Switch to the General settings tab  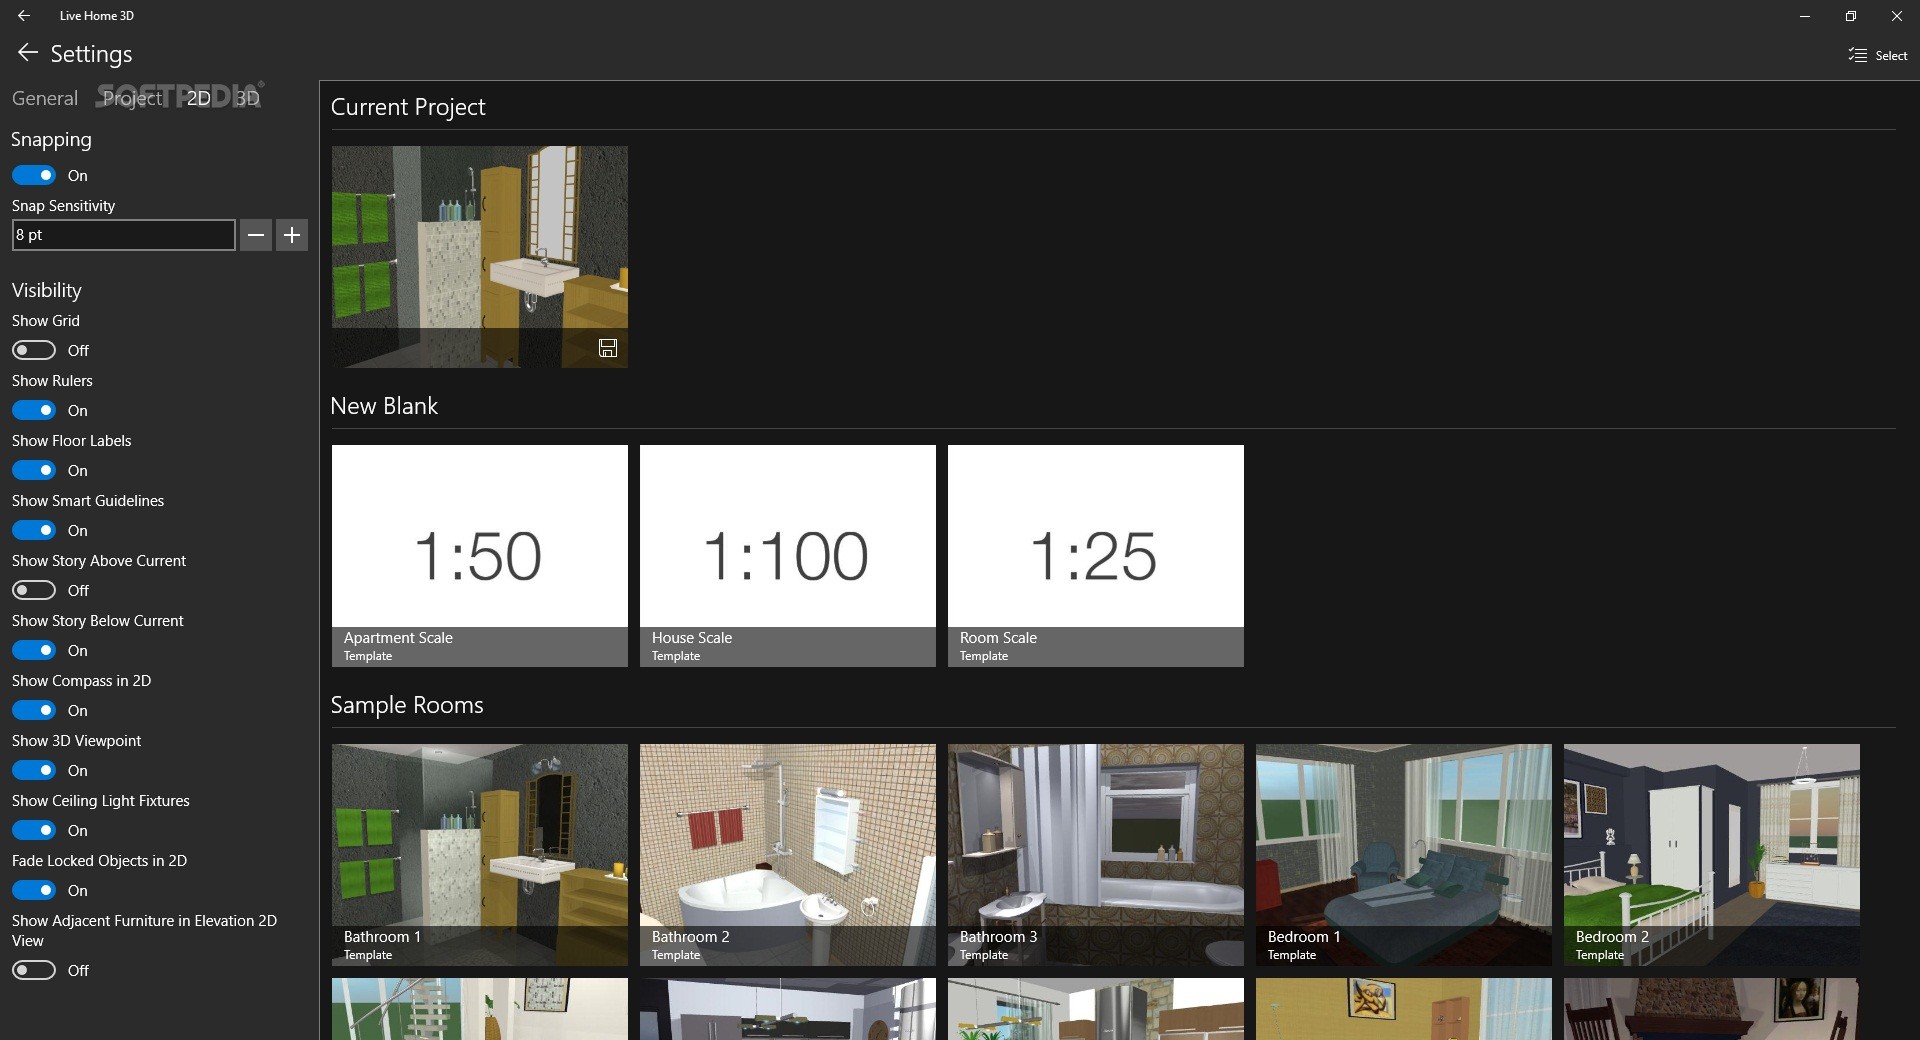tap(45, 98)
